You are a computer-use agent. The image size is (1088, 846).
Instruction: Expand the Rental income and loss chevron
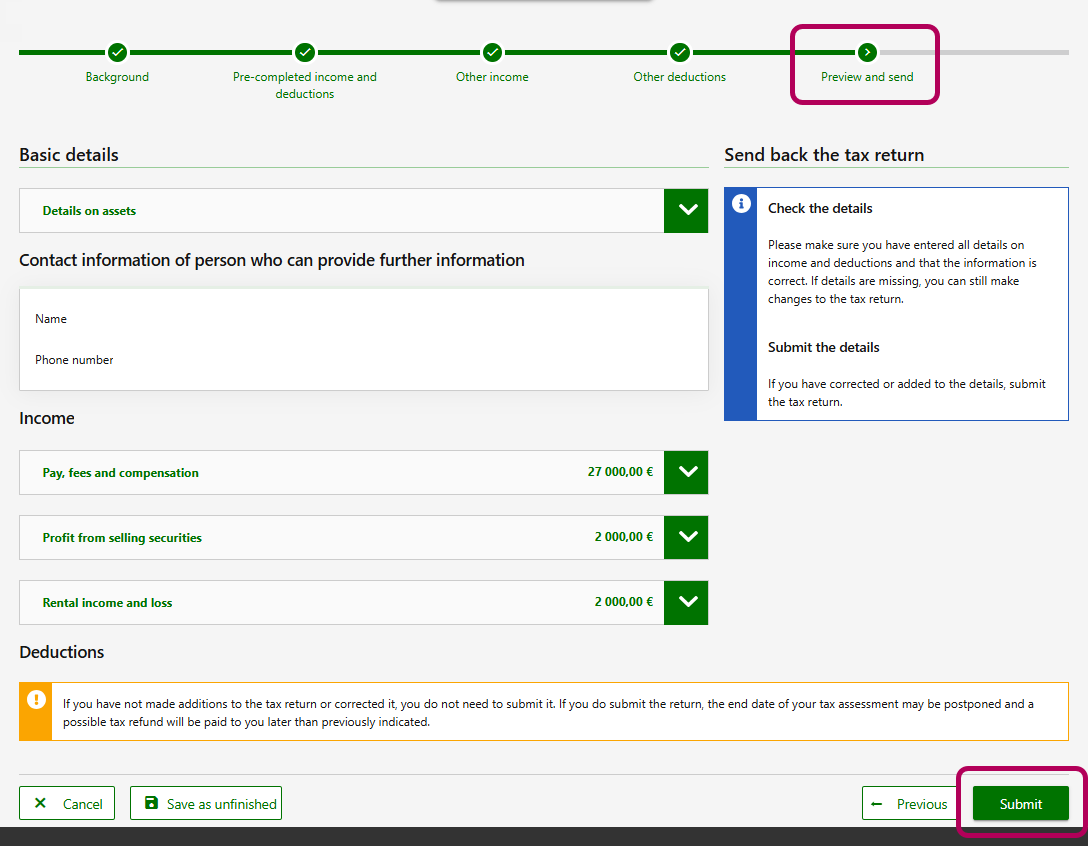pyautogui.click(x=686, y=602)
